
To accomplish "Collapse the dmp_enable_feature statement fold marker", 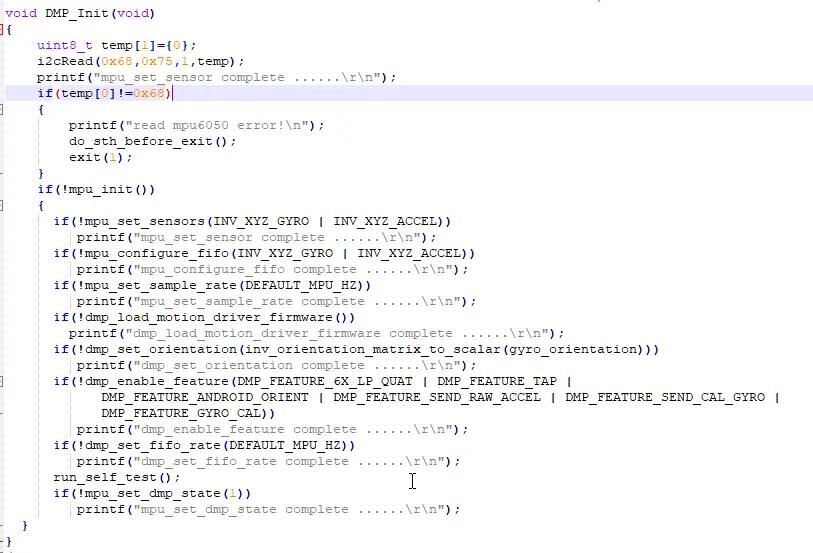I will click(2, 381).
